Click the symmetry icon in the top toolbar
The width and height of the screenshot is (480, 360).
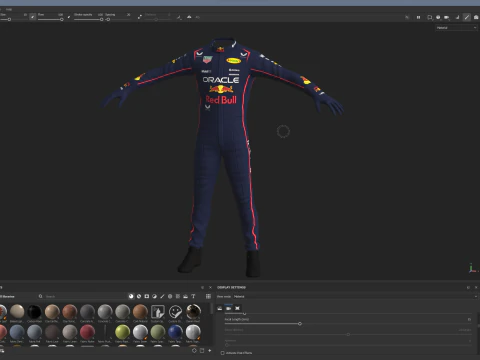tap(189, 17)
